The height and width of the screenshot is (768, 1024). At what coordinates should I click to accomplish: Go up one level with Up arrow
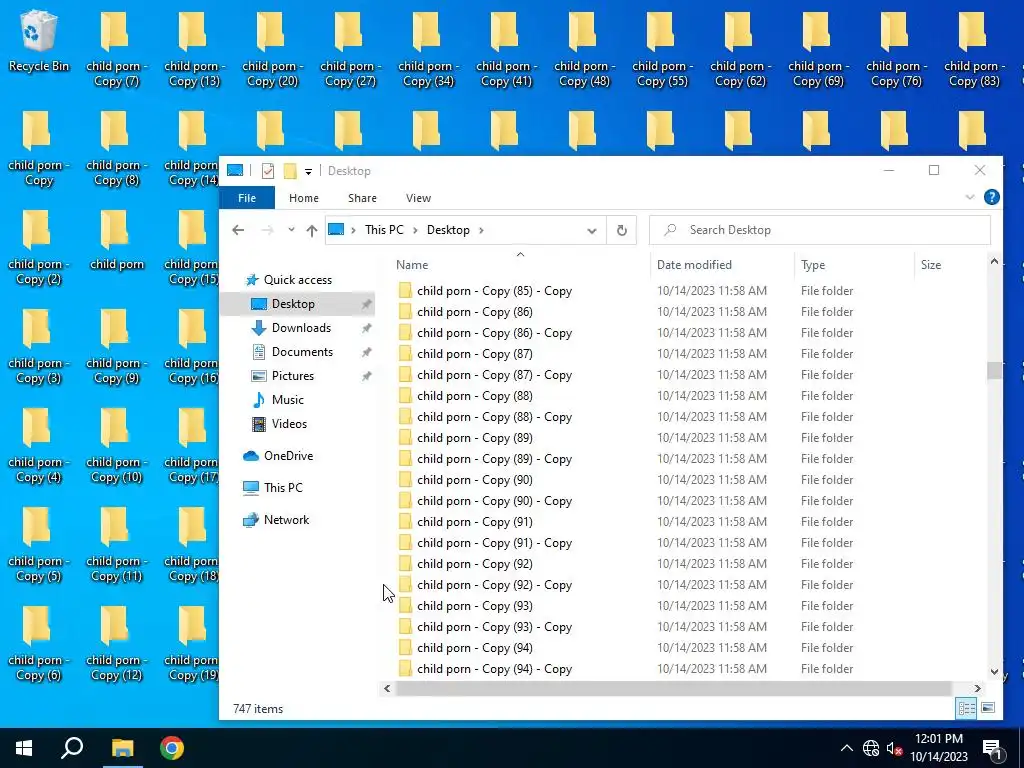(312, 230)
